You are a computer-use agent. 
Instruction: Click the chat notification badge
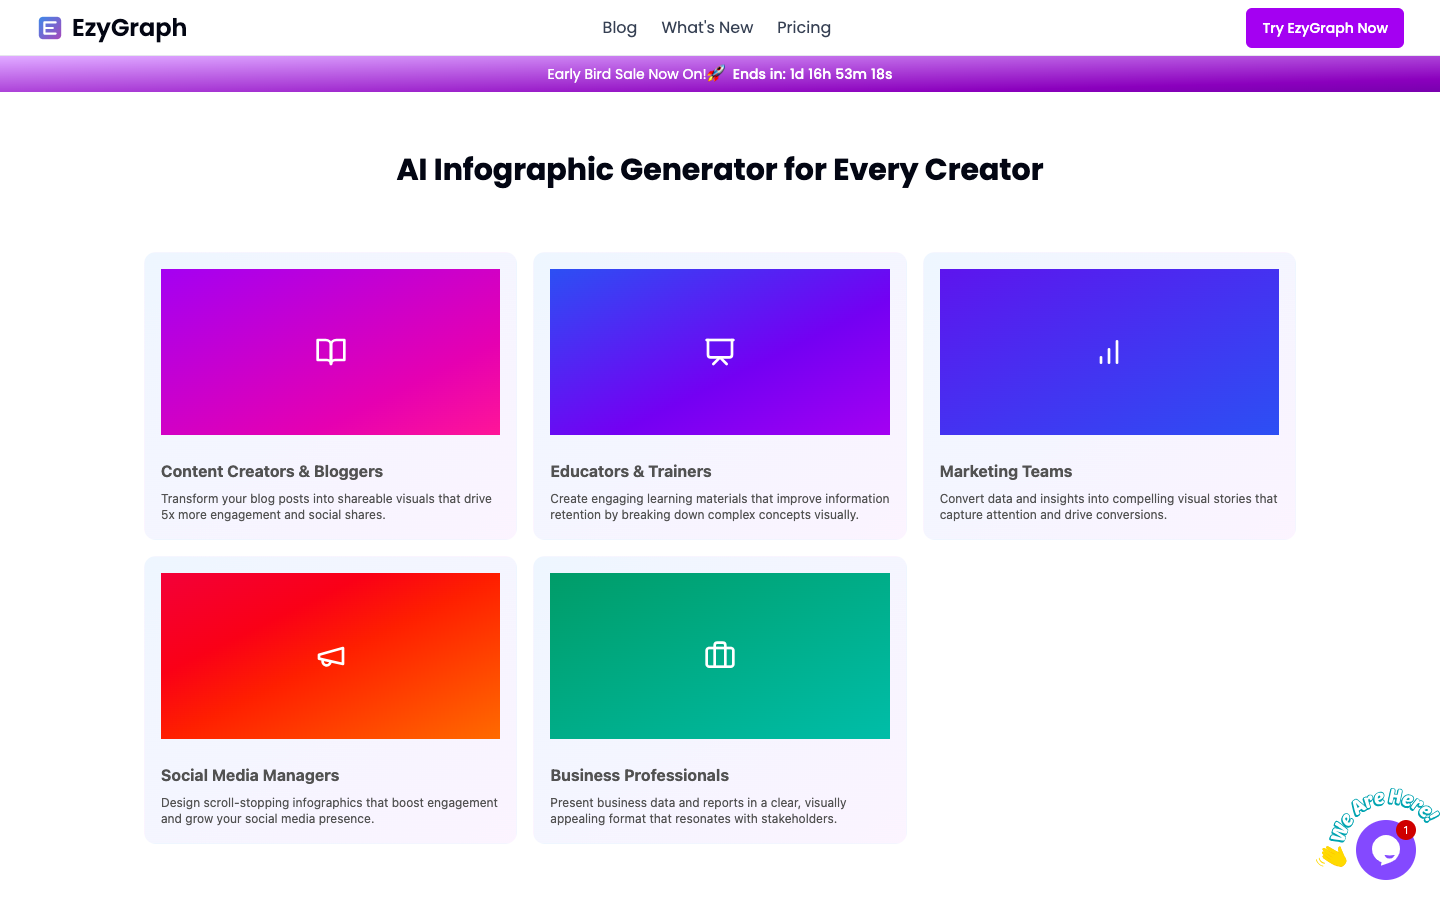pos(1406,830)
